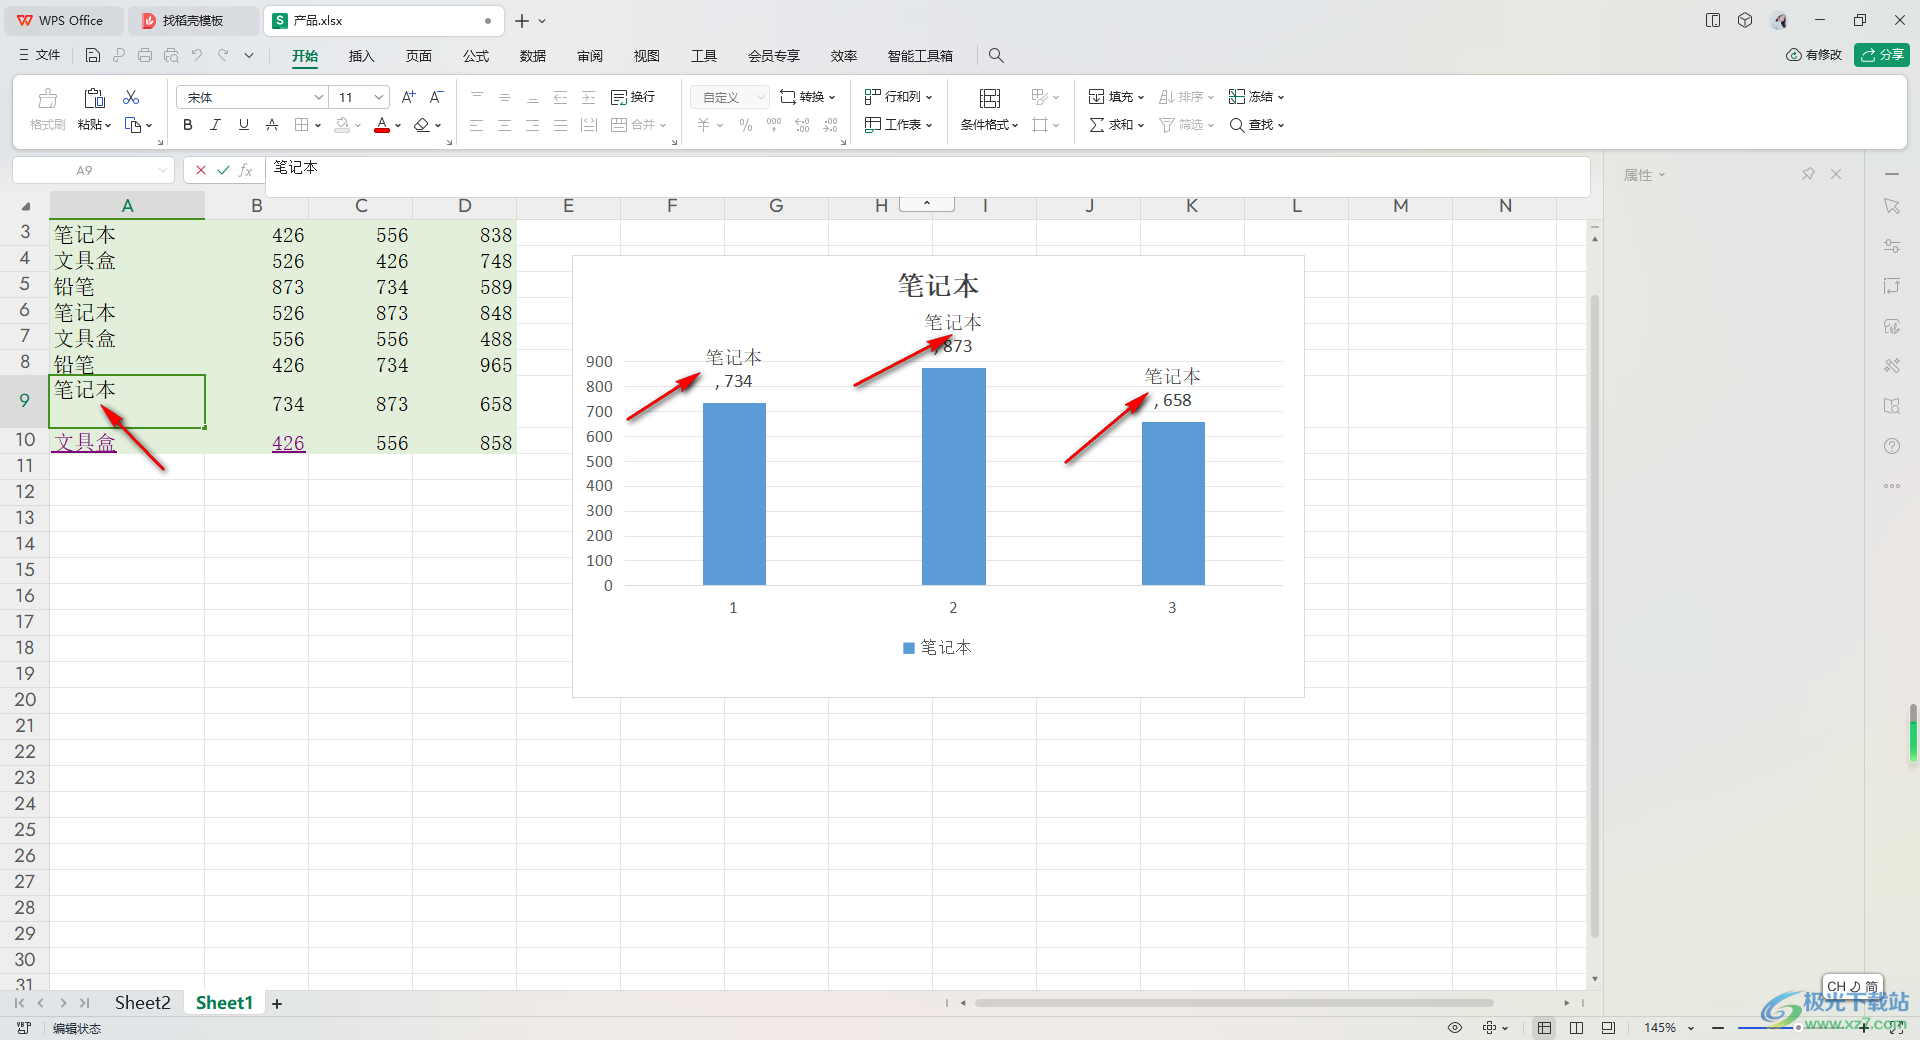Toggle left text alignment
1920x1040 pixels.
tap(477, 125)
